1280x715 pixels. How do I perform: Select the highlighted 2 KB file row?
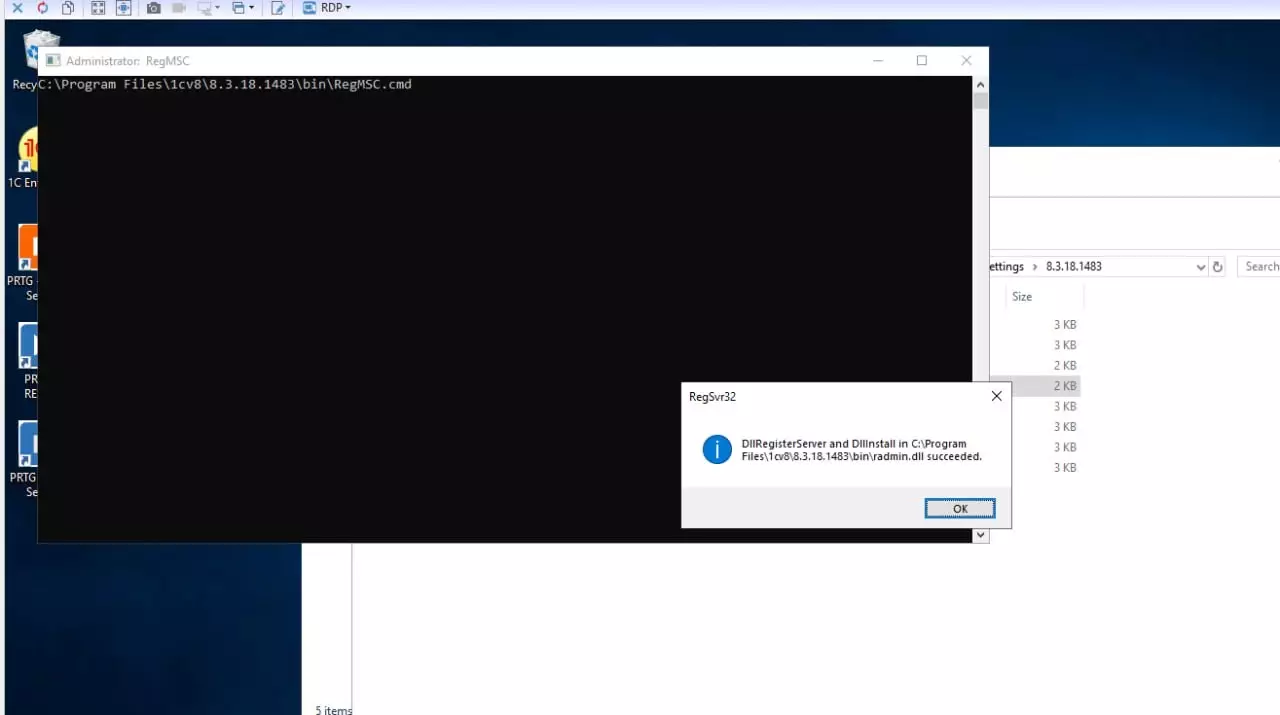point(1035,386)
